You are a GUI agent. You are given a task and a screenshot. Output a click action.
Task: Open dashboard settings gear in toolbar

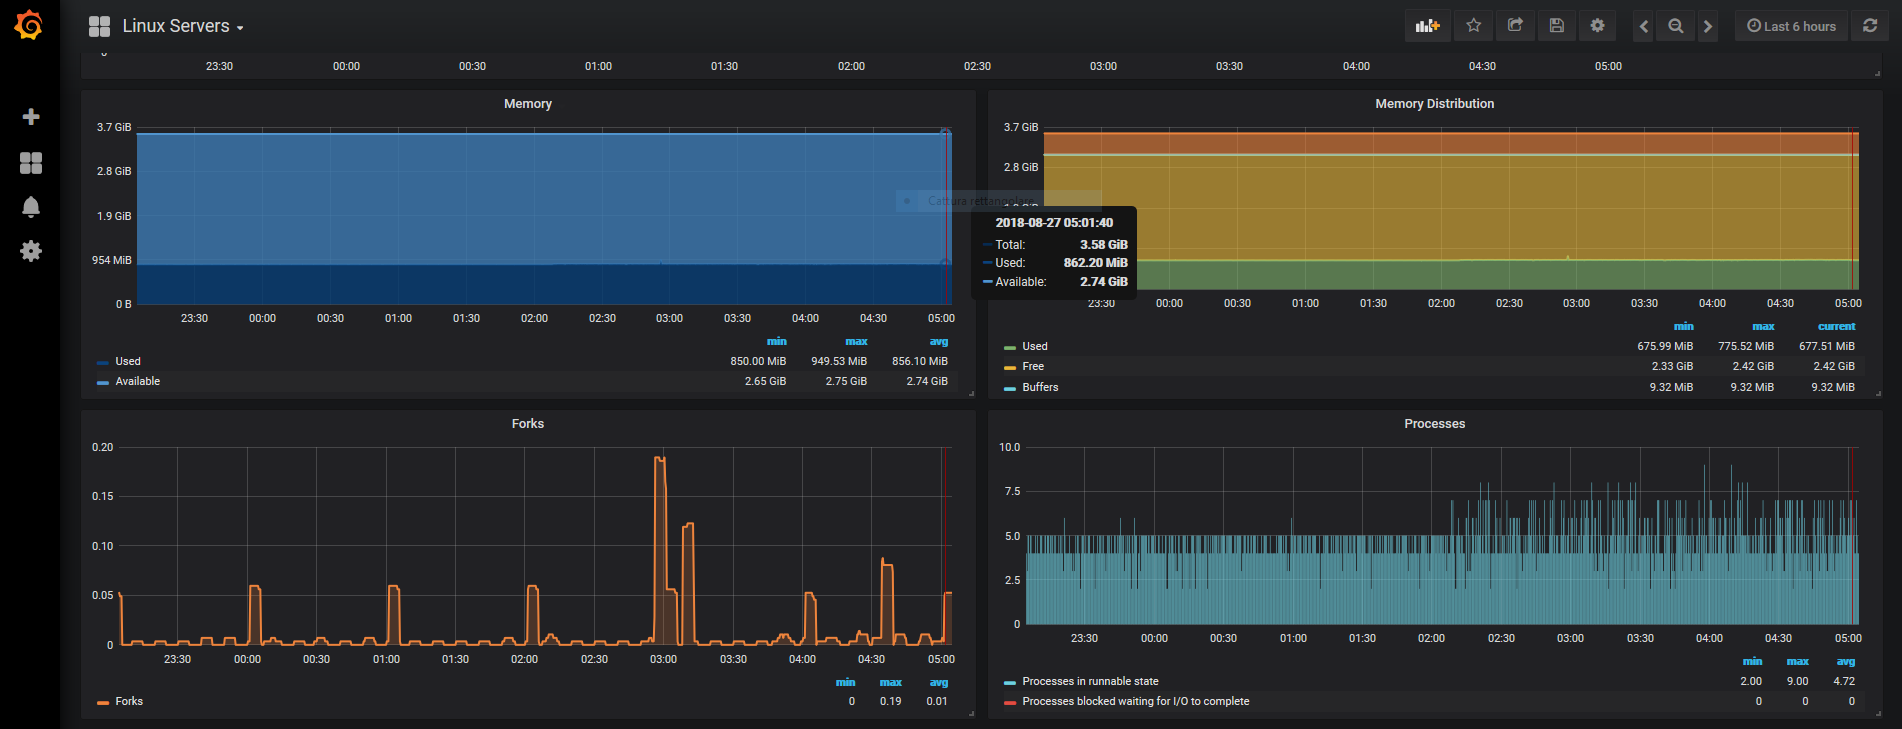[x=1598, y=26]
